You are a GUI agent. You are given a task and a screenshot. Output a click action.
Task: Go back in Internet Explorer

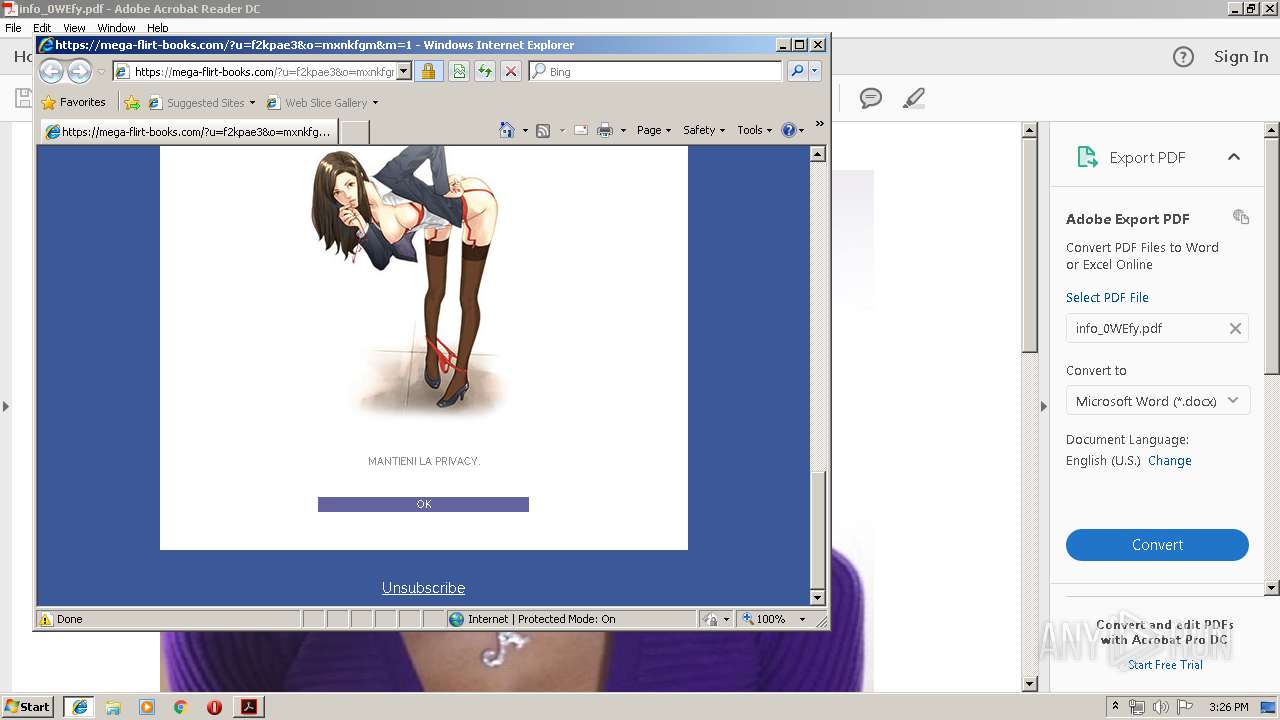coord(51,71)
